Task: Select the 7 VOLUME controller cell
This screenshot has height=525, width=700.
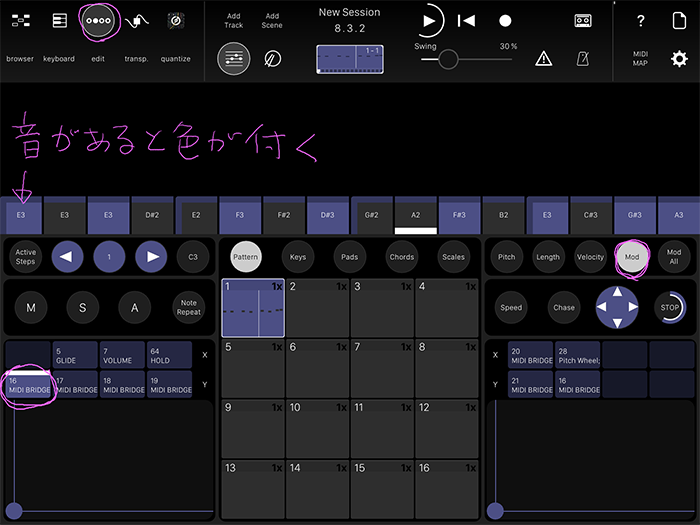Action: click(x=122, y=355)
